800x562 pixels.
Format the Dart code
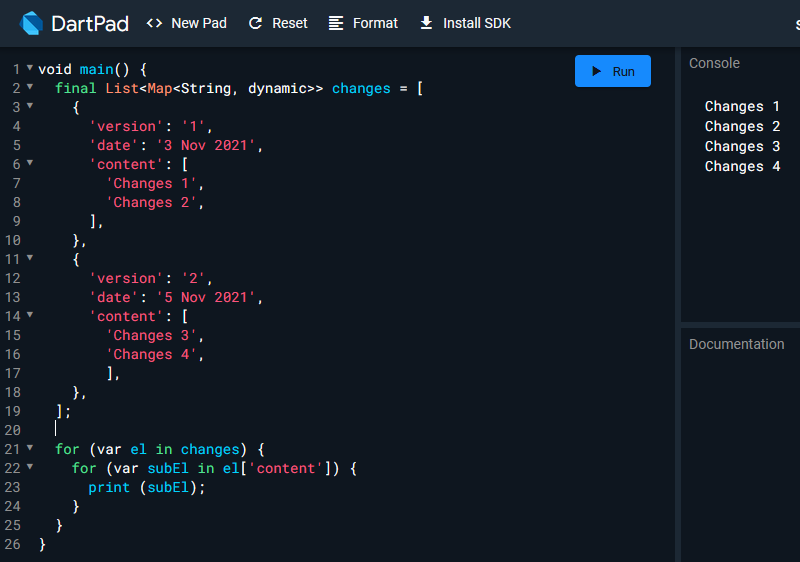tap(363, 23)
